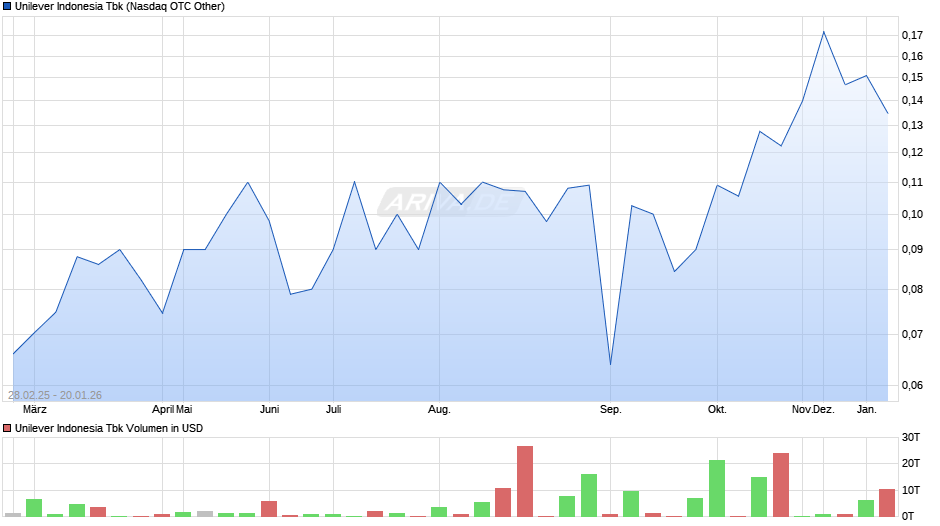Click the 'Unilever Indonesia Tbk Volumen in USD' label
The image size is (940, 526).
coord(109,428)
